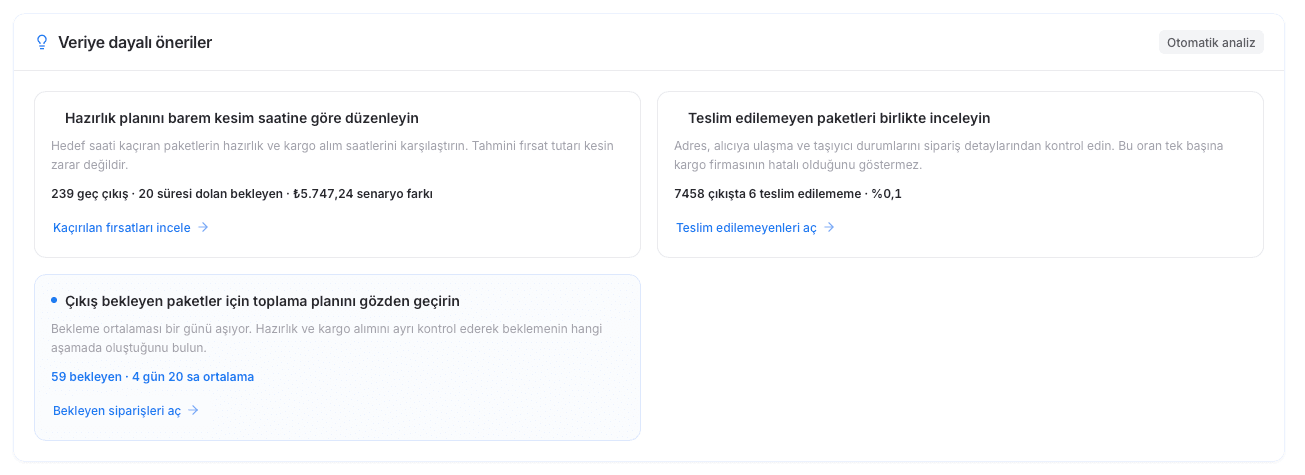
Task: Select the heading Çıkış bekleyen paketler için toplama planını
Action: (x=262, y=301)
